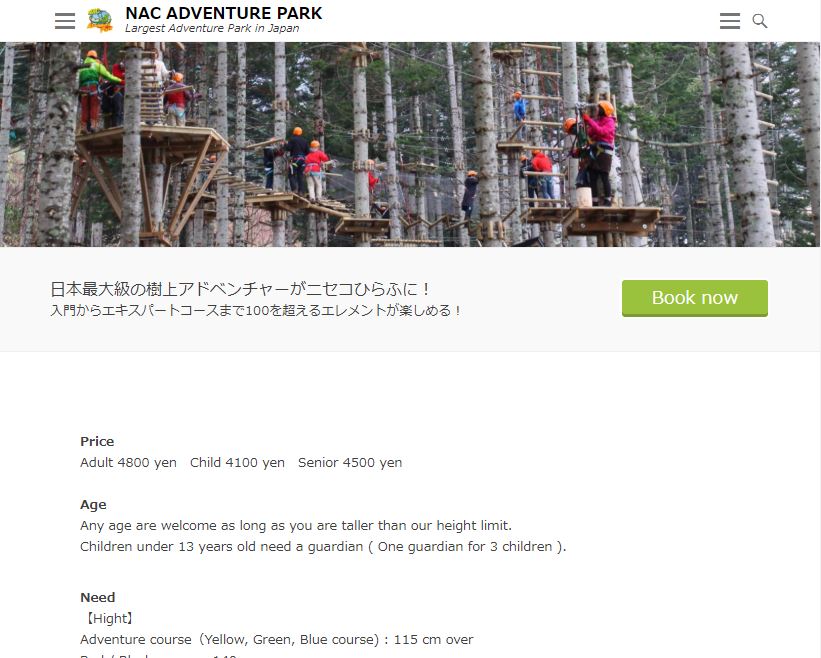This screenshot has width=821, height=658.
Task: Open the right-side hamburger menu
Action: (729, 21)
